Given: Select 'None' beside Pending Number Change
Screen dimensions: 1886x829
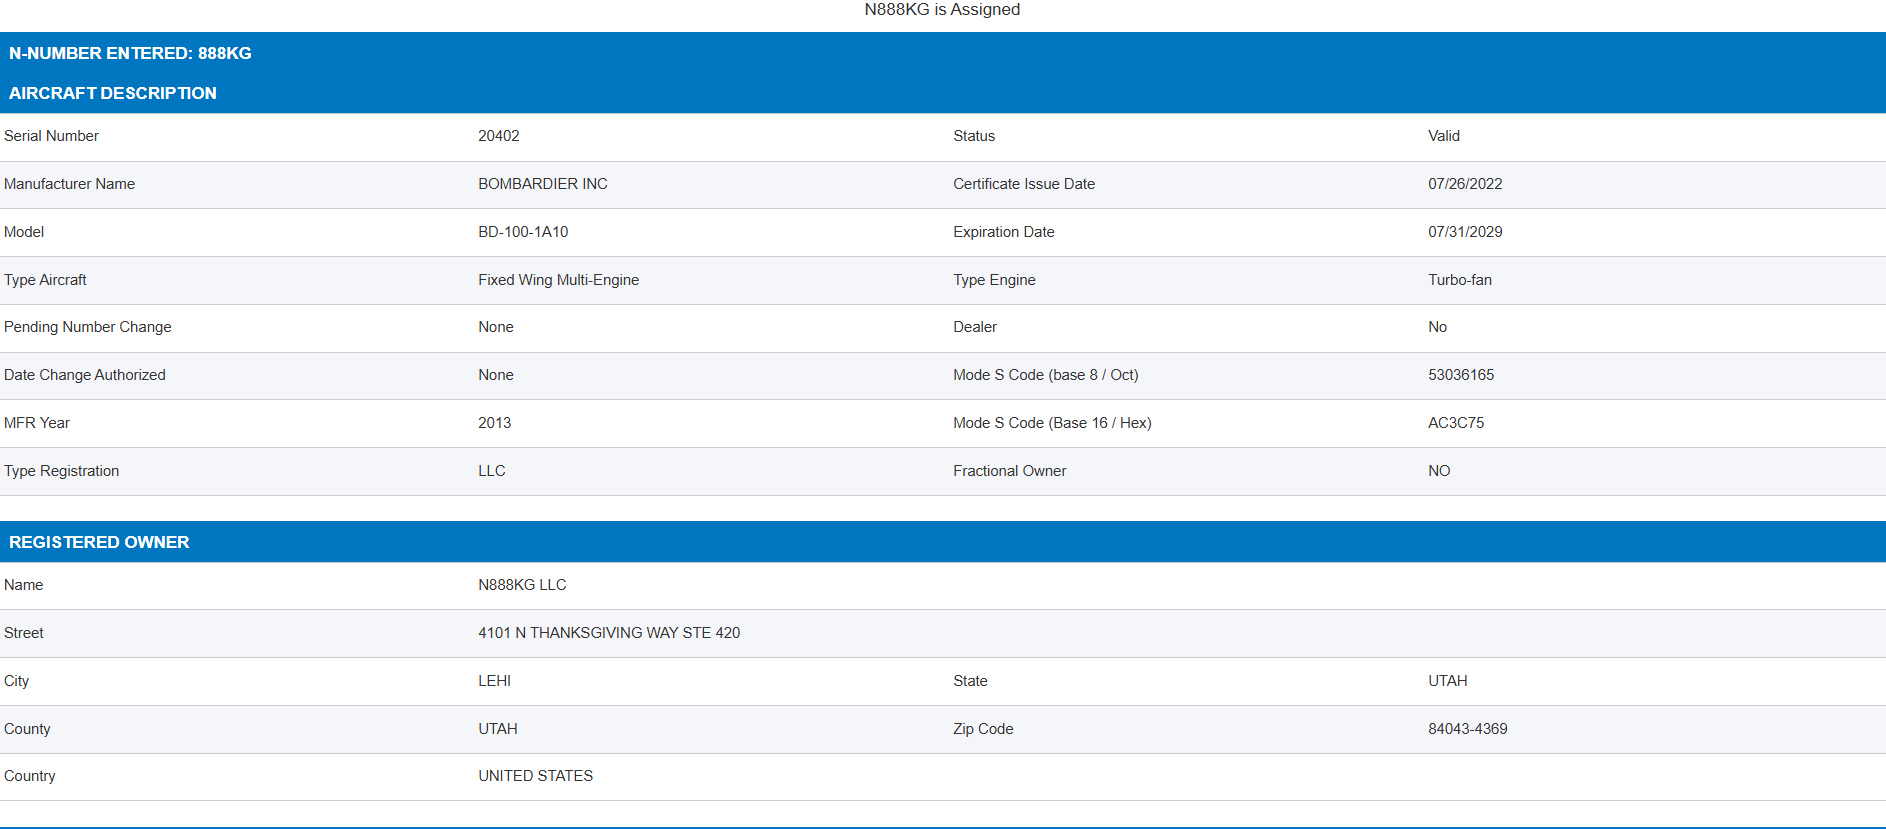Looking at the screenshot, I should tap(496, 327).
